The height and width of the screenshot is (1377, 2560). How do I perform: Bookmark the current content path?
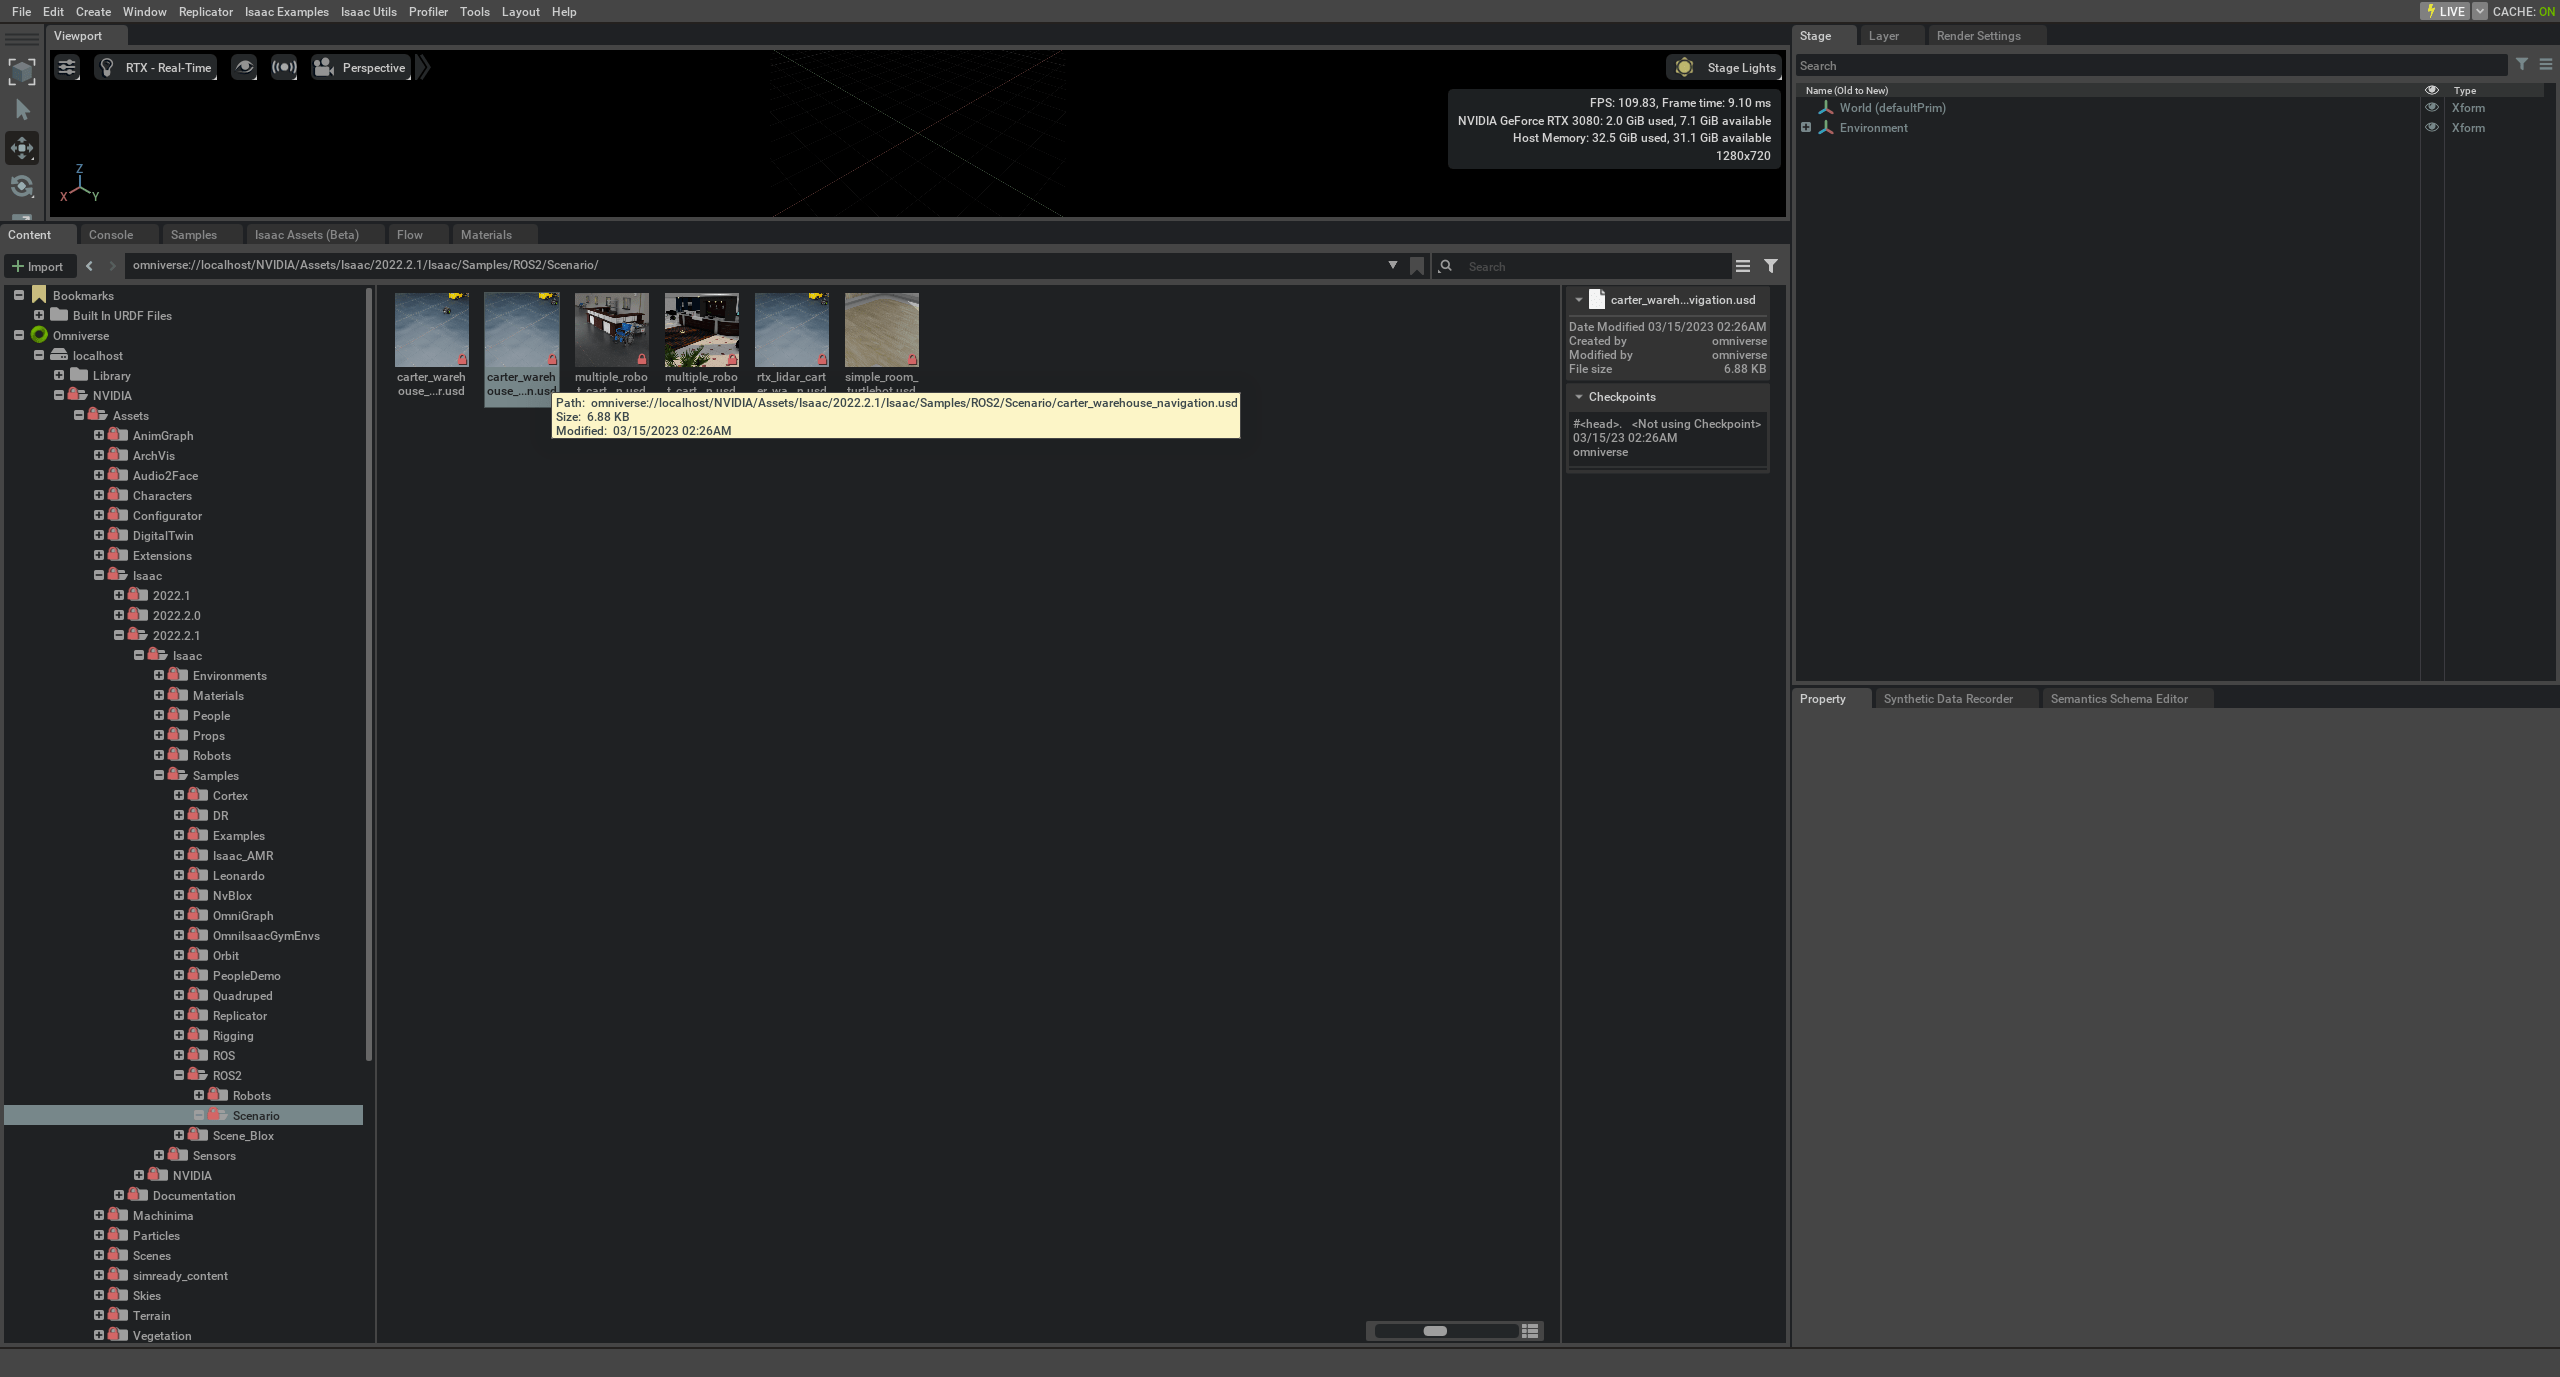(1417, 266)
